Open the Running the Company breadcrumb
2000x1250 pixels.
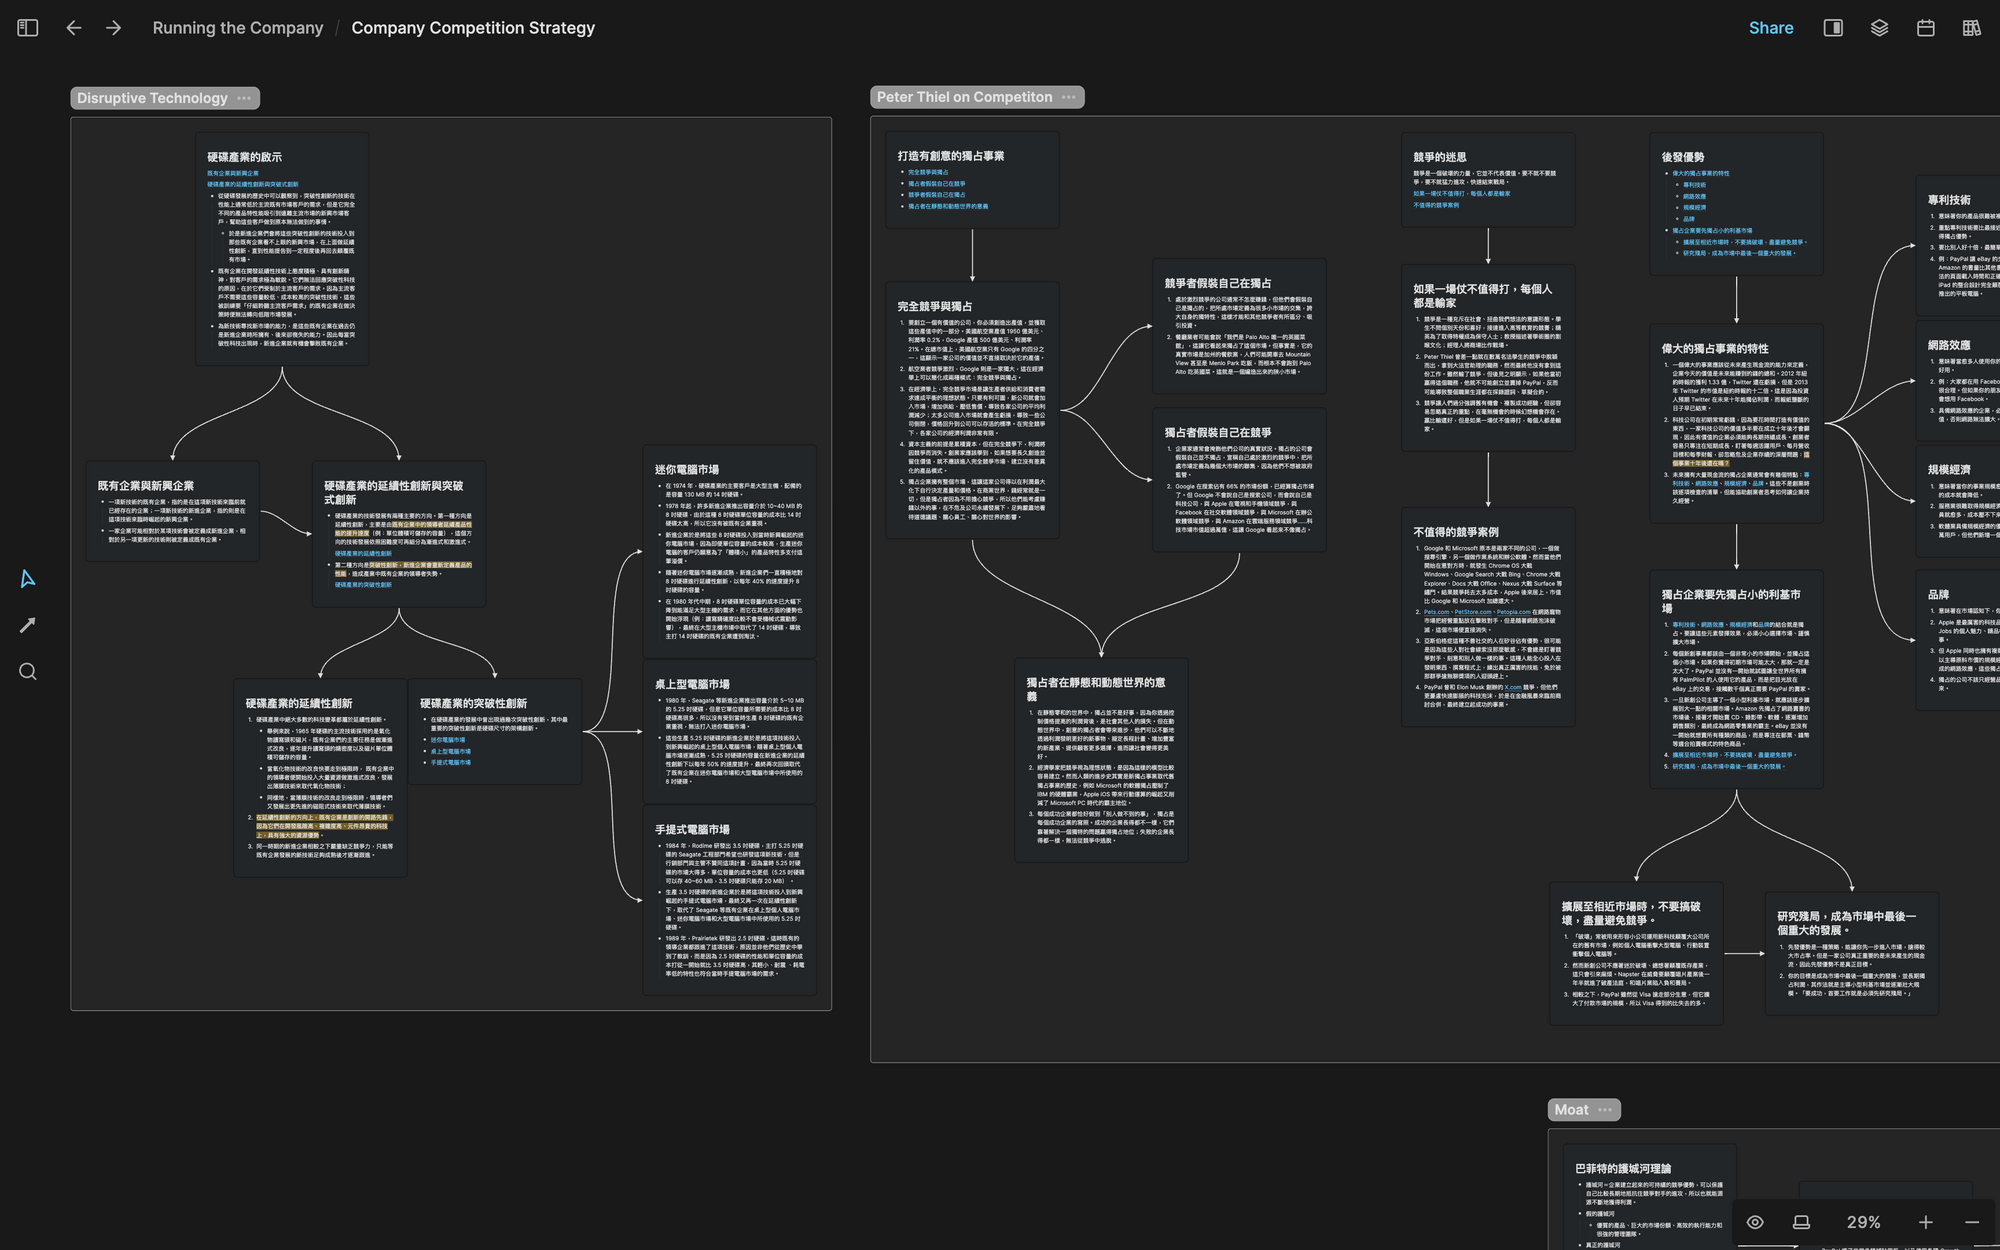pyautogui.click(x=237, y=28)
